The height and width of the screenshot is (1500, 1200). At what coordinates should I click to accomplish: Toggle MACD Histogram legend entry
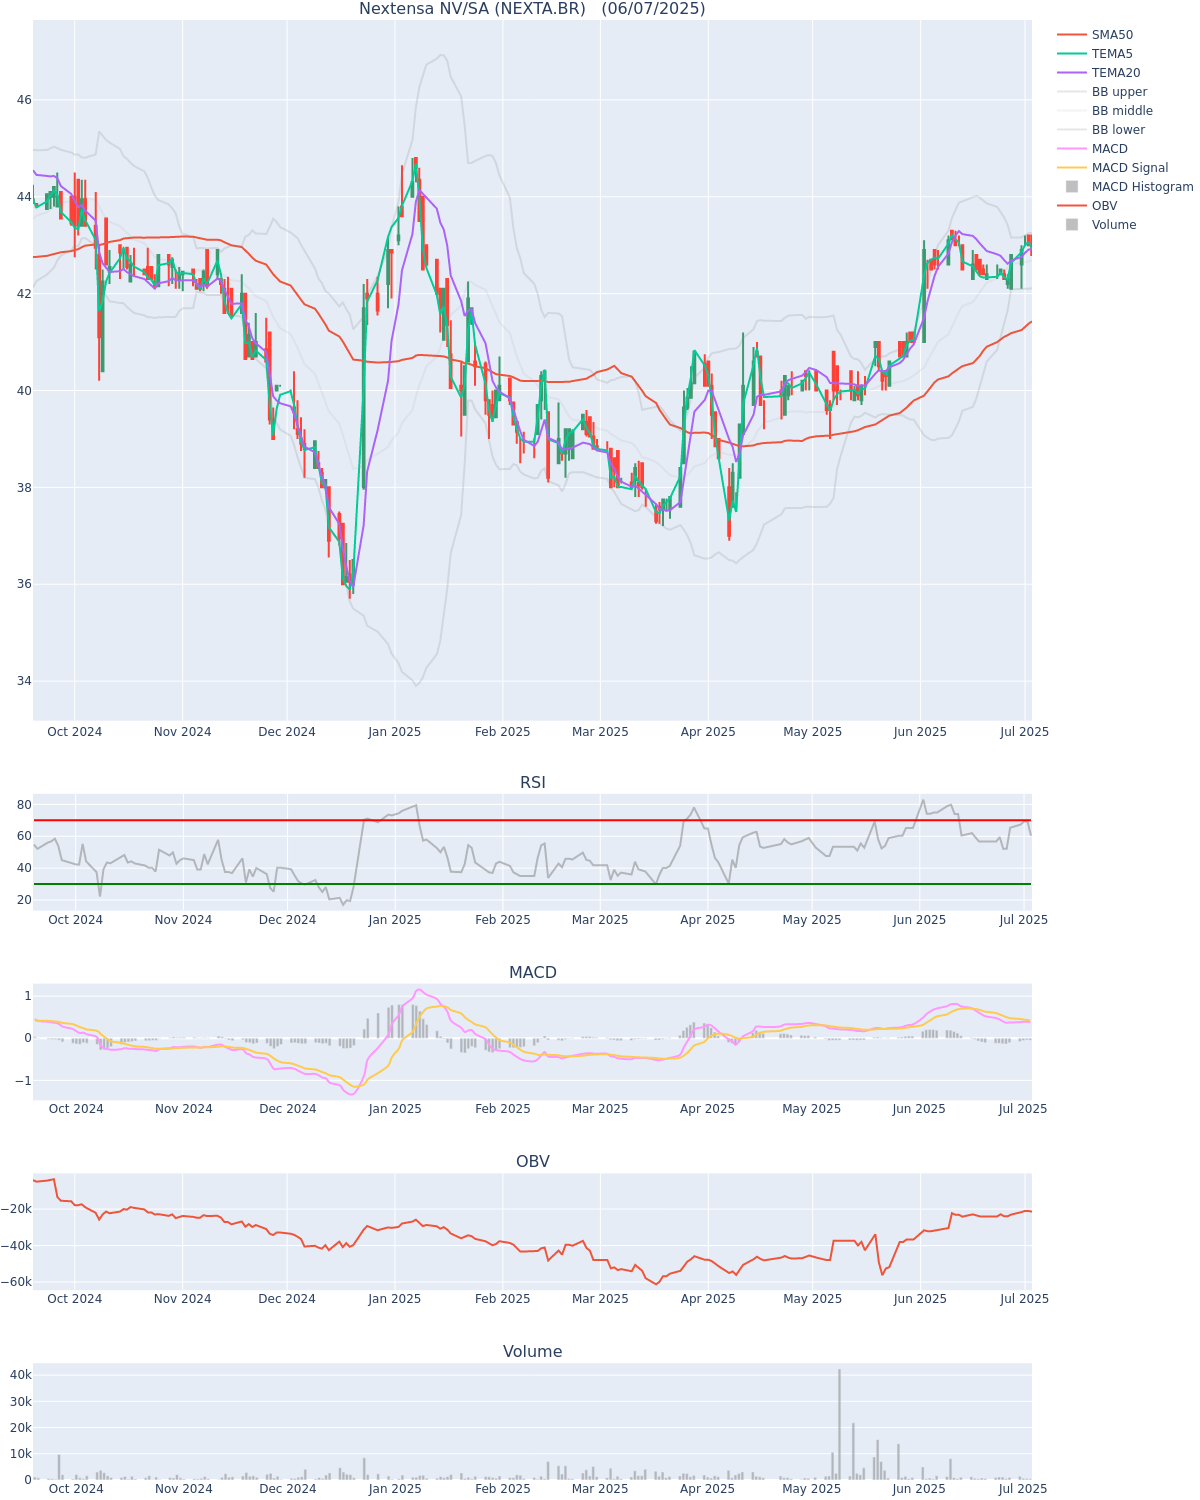point(1142,187)
